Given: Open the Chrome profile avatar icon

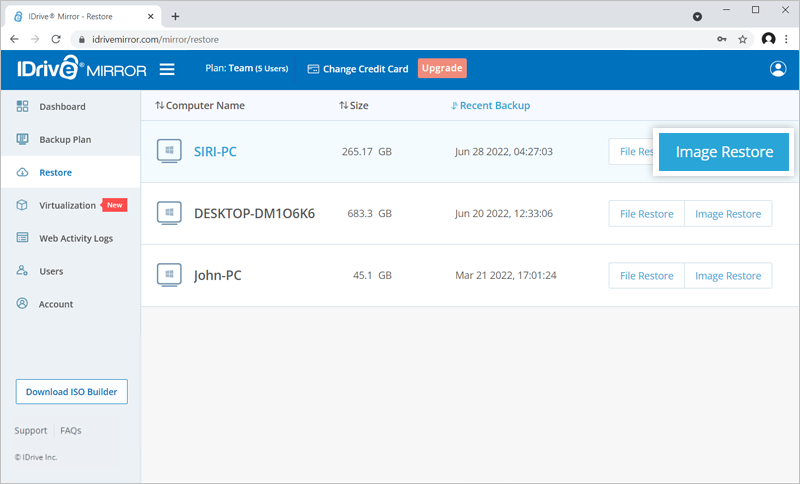Looking at the screenshot, I should 768,39.
